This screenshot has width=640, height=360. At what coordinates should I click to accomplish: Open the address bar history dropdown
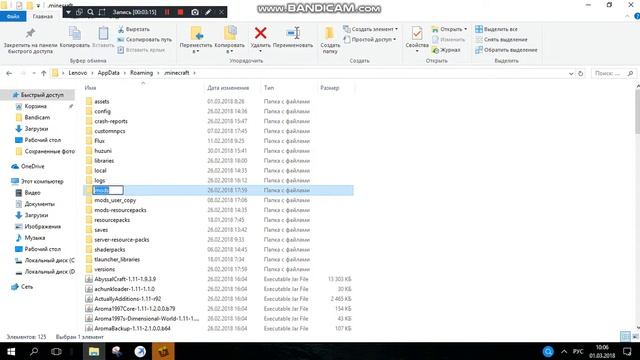[571, 73]
